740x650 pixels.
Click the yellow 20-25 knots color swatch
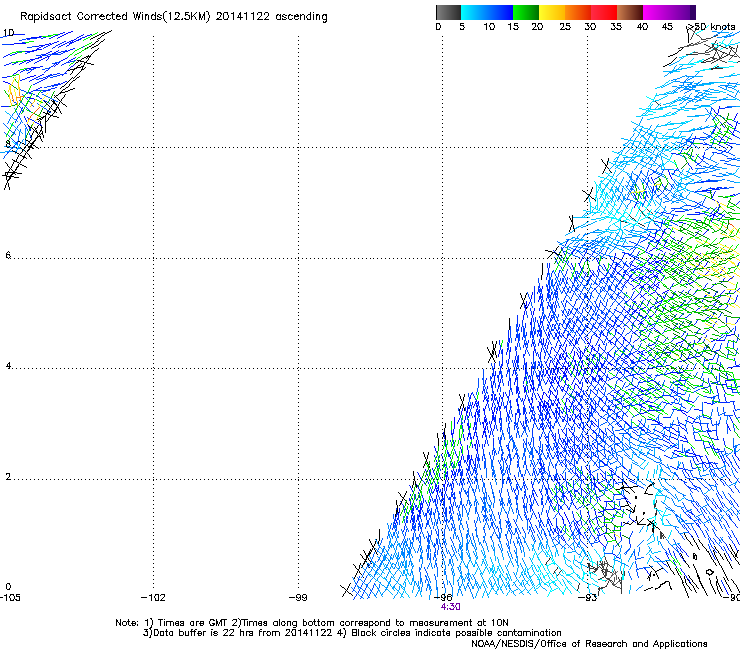552,12
